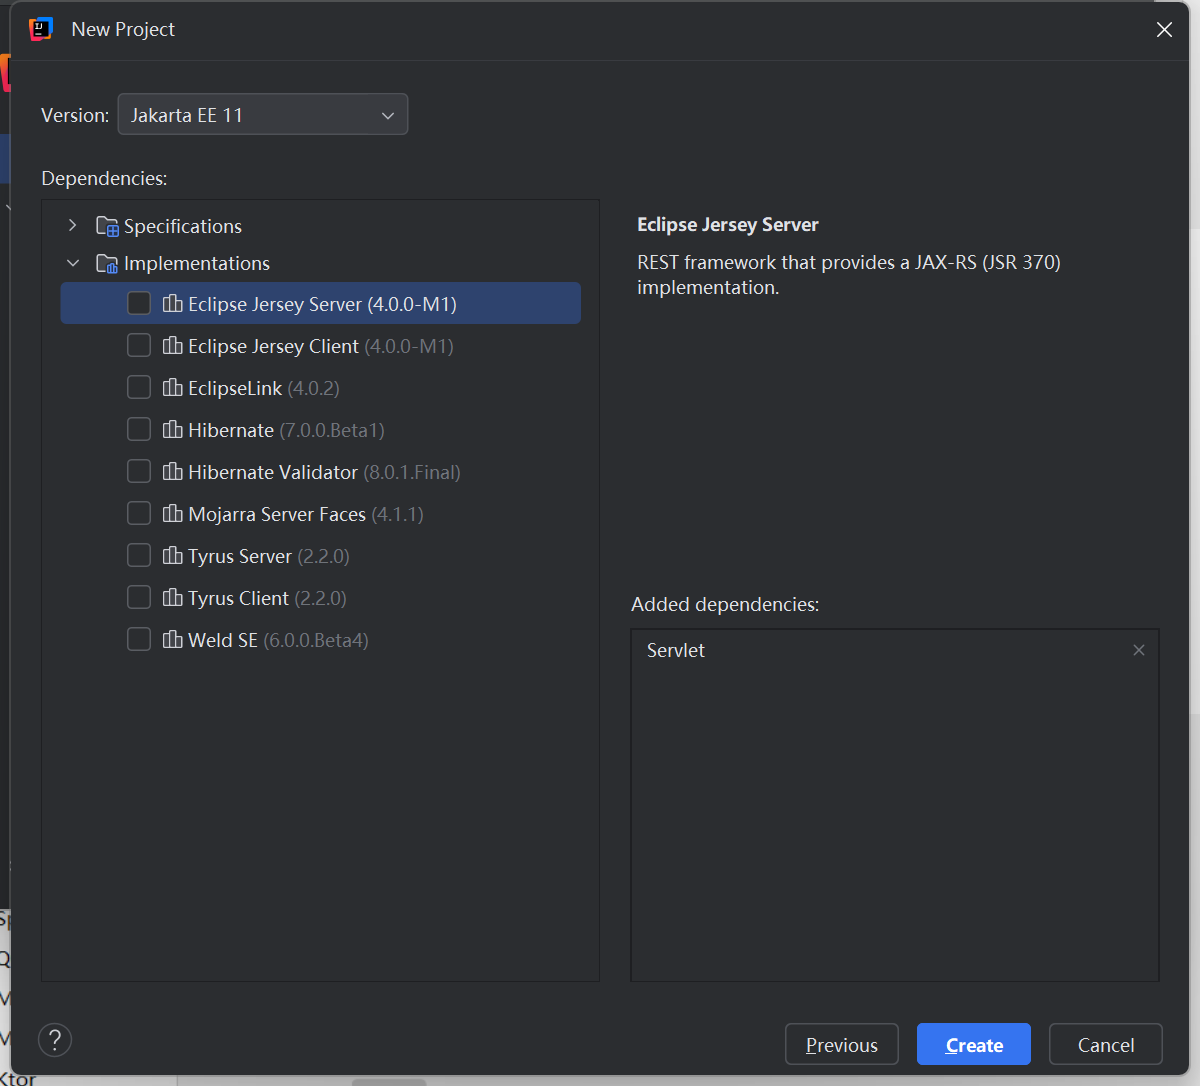Click the Specifications folder icon
The image size is (1200, 1086).
tap(107, 226)
